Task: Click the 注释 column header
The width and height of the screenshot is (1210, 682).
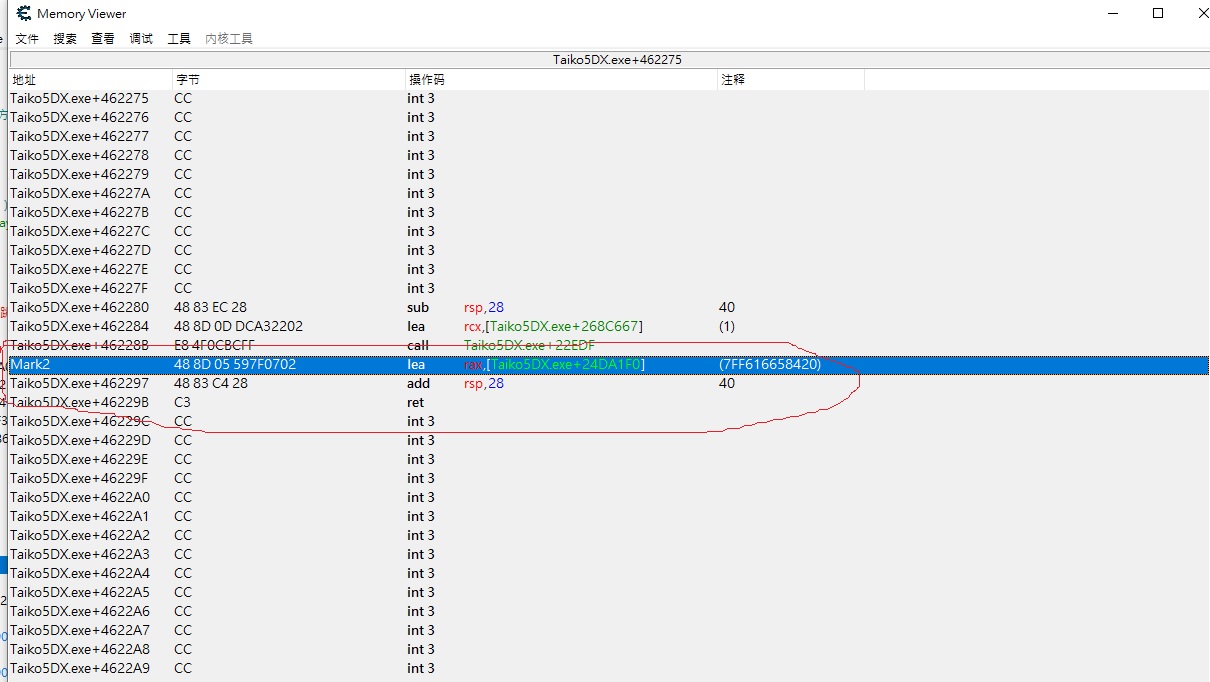Action: 790,79
